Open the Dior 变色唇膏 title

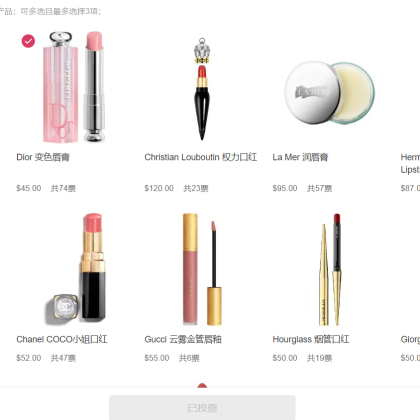[43, 157]
